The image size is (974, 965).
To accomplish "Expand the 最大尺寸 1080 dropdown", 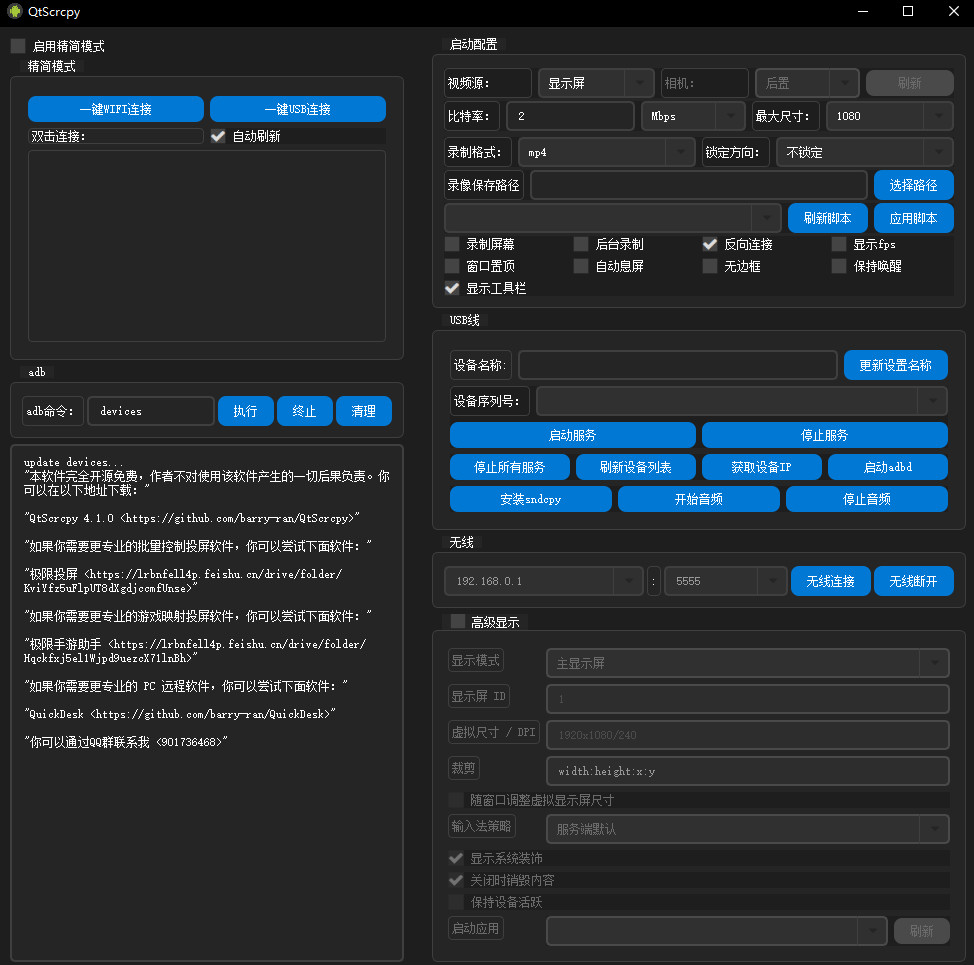I will tap(890, 116).
